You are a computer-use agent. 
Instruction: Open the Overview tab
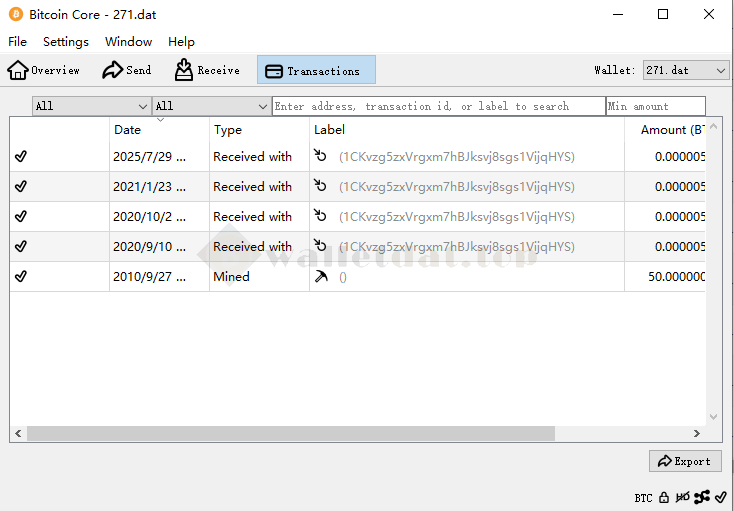pyautogui.click(x=44, y=70)
